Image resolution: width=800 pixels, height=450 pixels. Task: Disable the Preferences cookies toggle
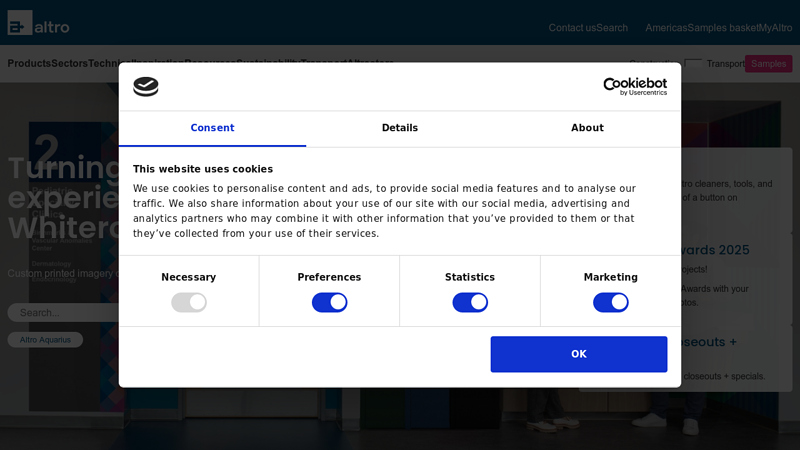coord(330,303)
